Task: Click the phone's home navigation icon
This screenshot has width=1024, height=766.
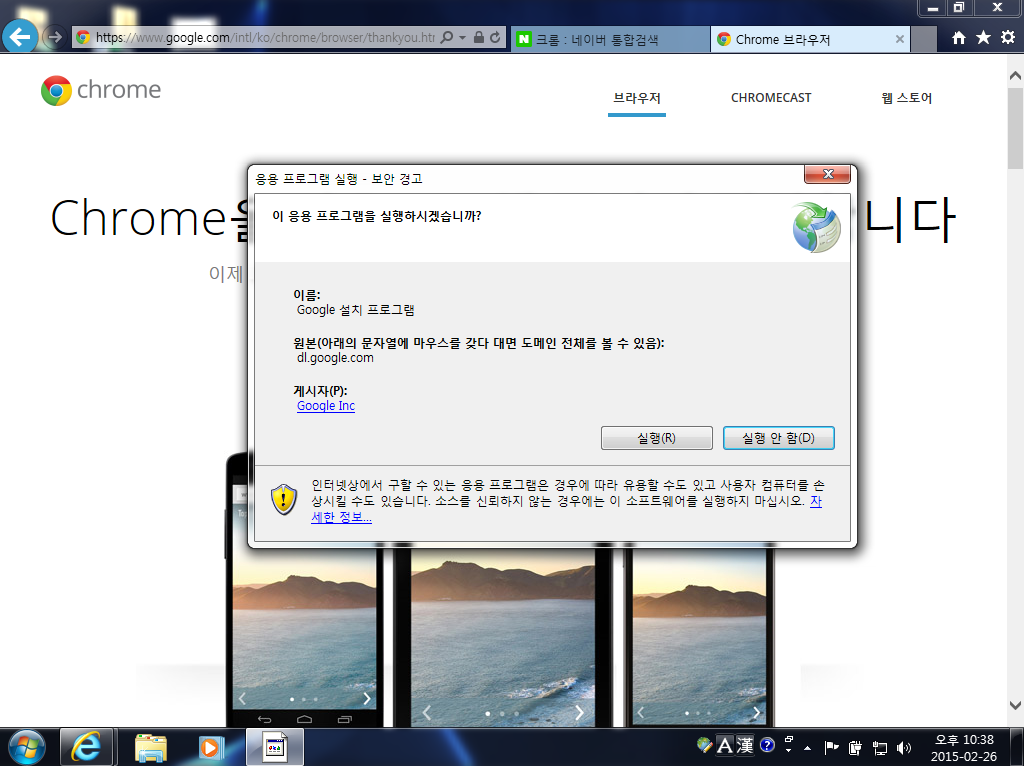Action: pos(305,719)
